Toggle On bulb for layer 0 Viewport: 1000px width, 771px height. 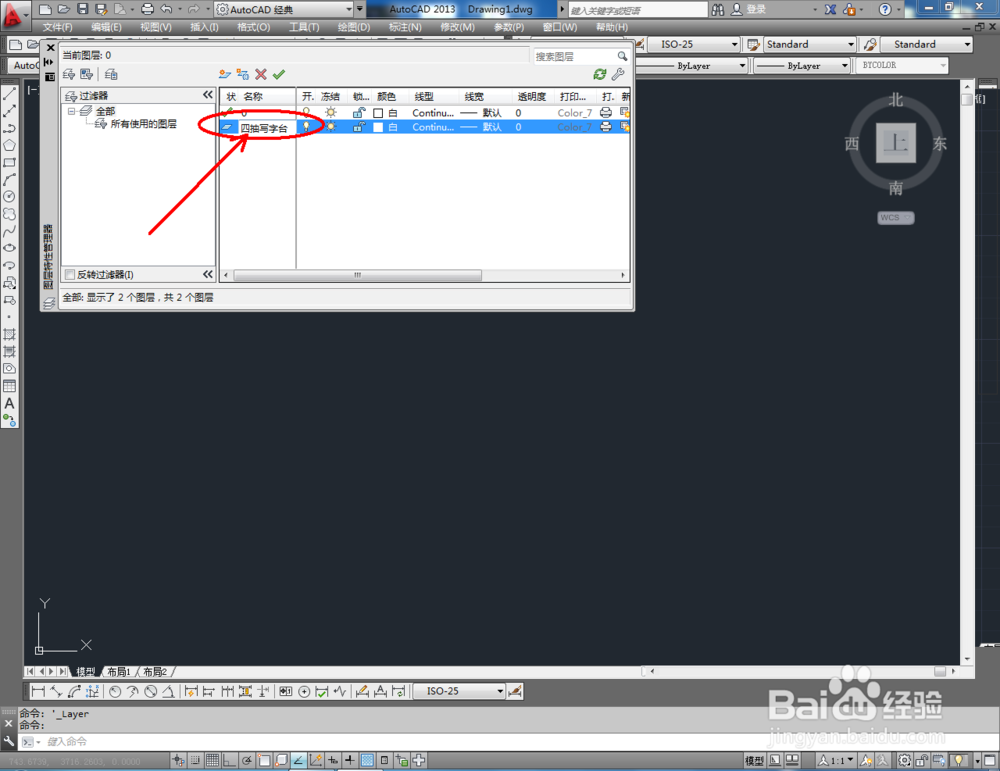306,112
